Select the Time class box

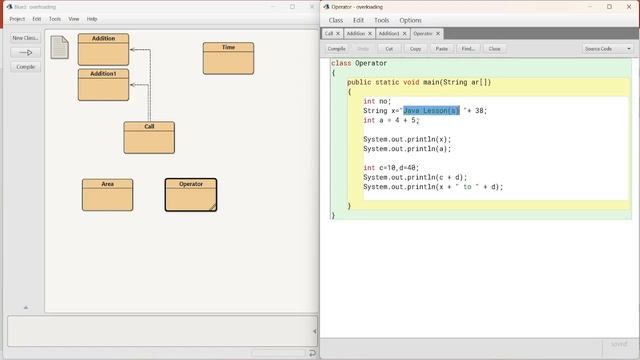click(x=228, y=58)
